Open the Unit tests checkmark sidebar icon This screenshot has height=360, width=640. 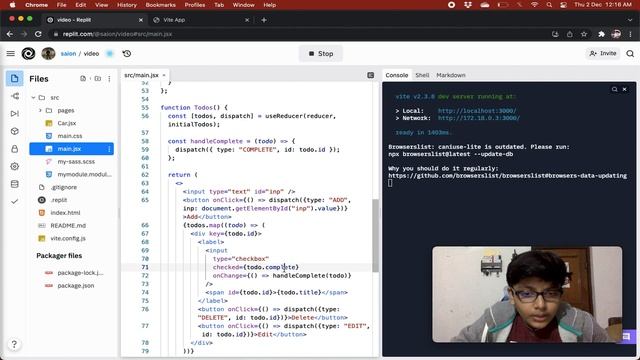click(15, 201)
